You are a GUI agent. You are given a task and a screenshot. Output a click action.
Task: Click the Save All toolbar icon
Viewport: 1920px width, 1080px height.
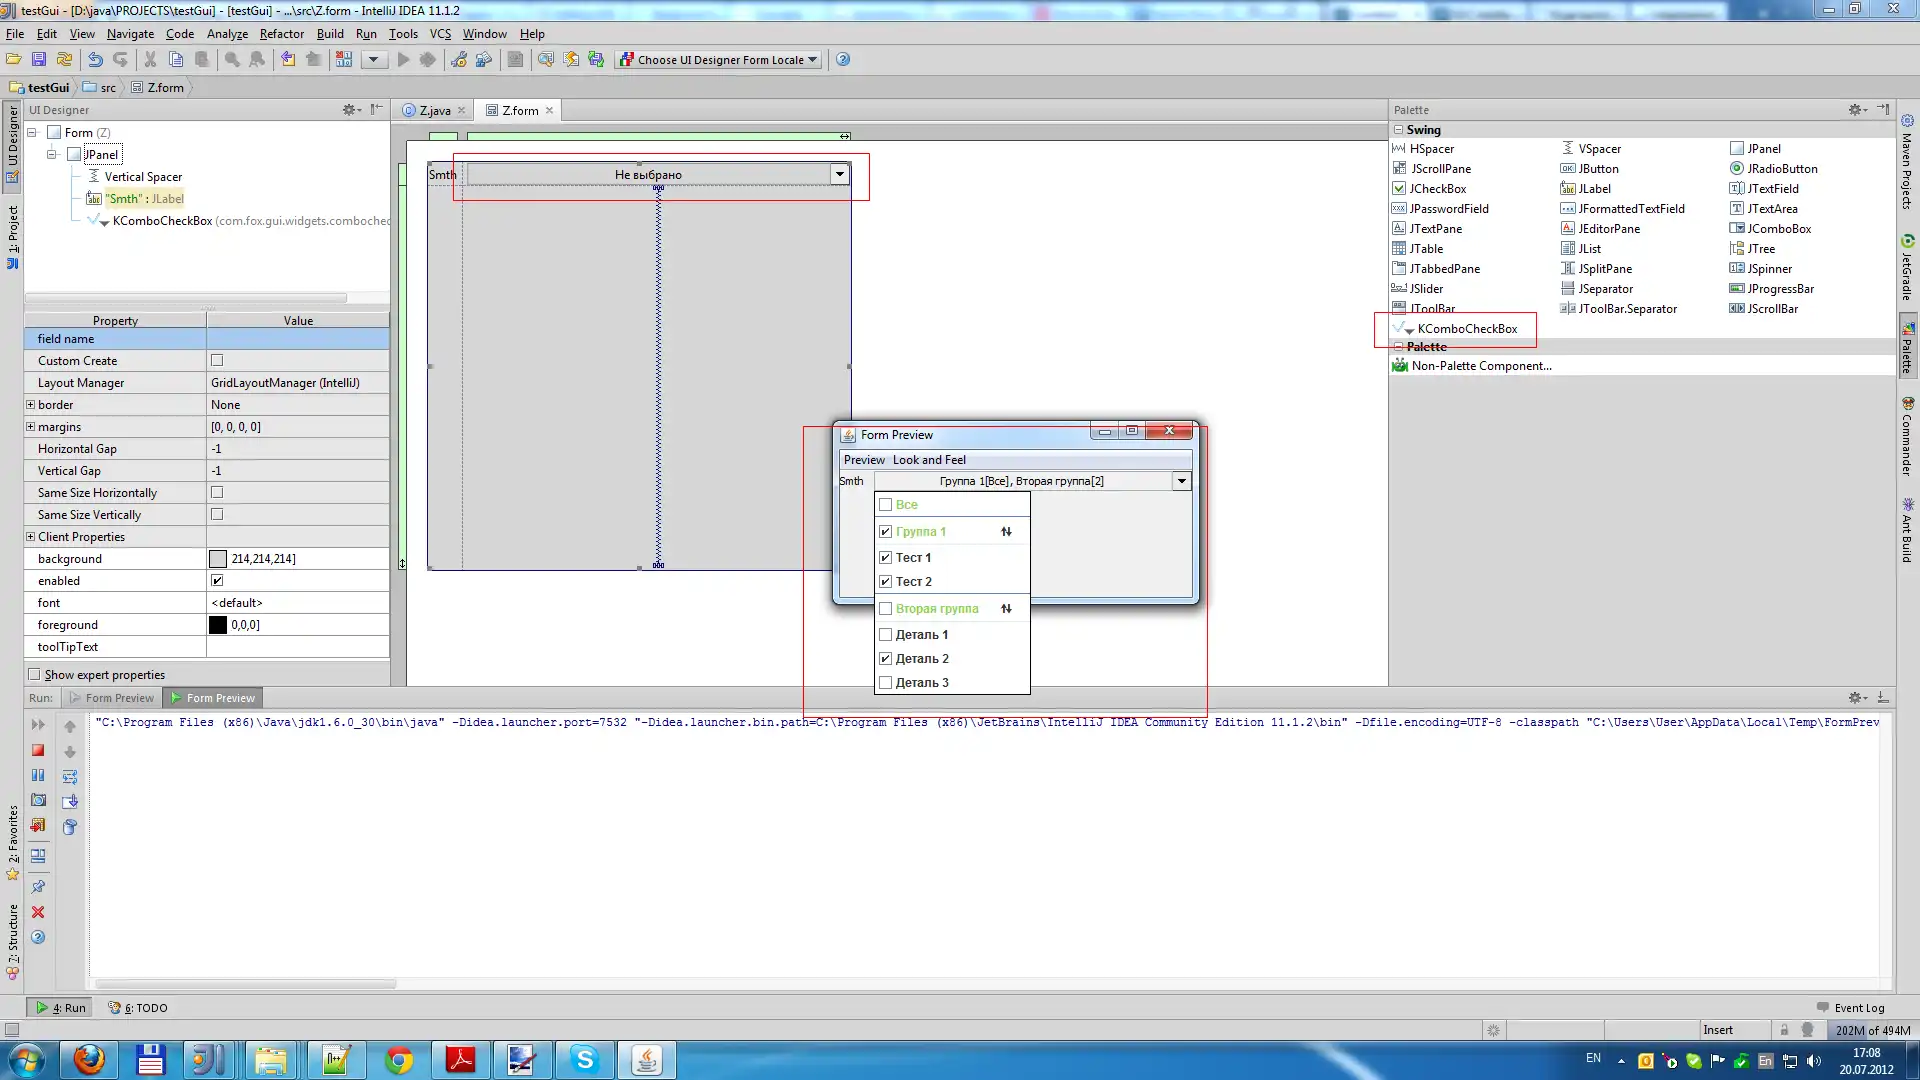coord(39,60)
